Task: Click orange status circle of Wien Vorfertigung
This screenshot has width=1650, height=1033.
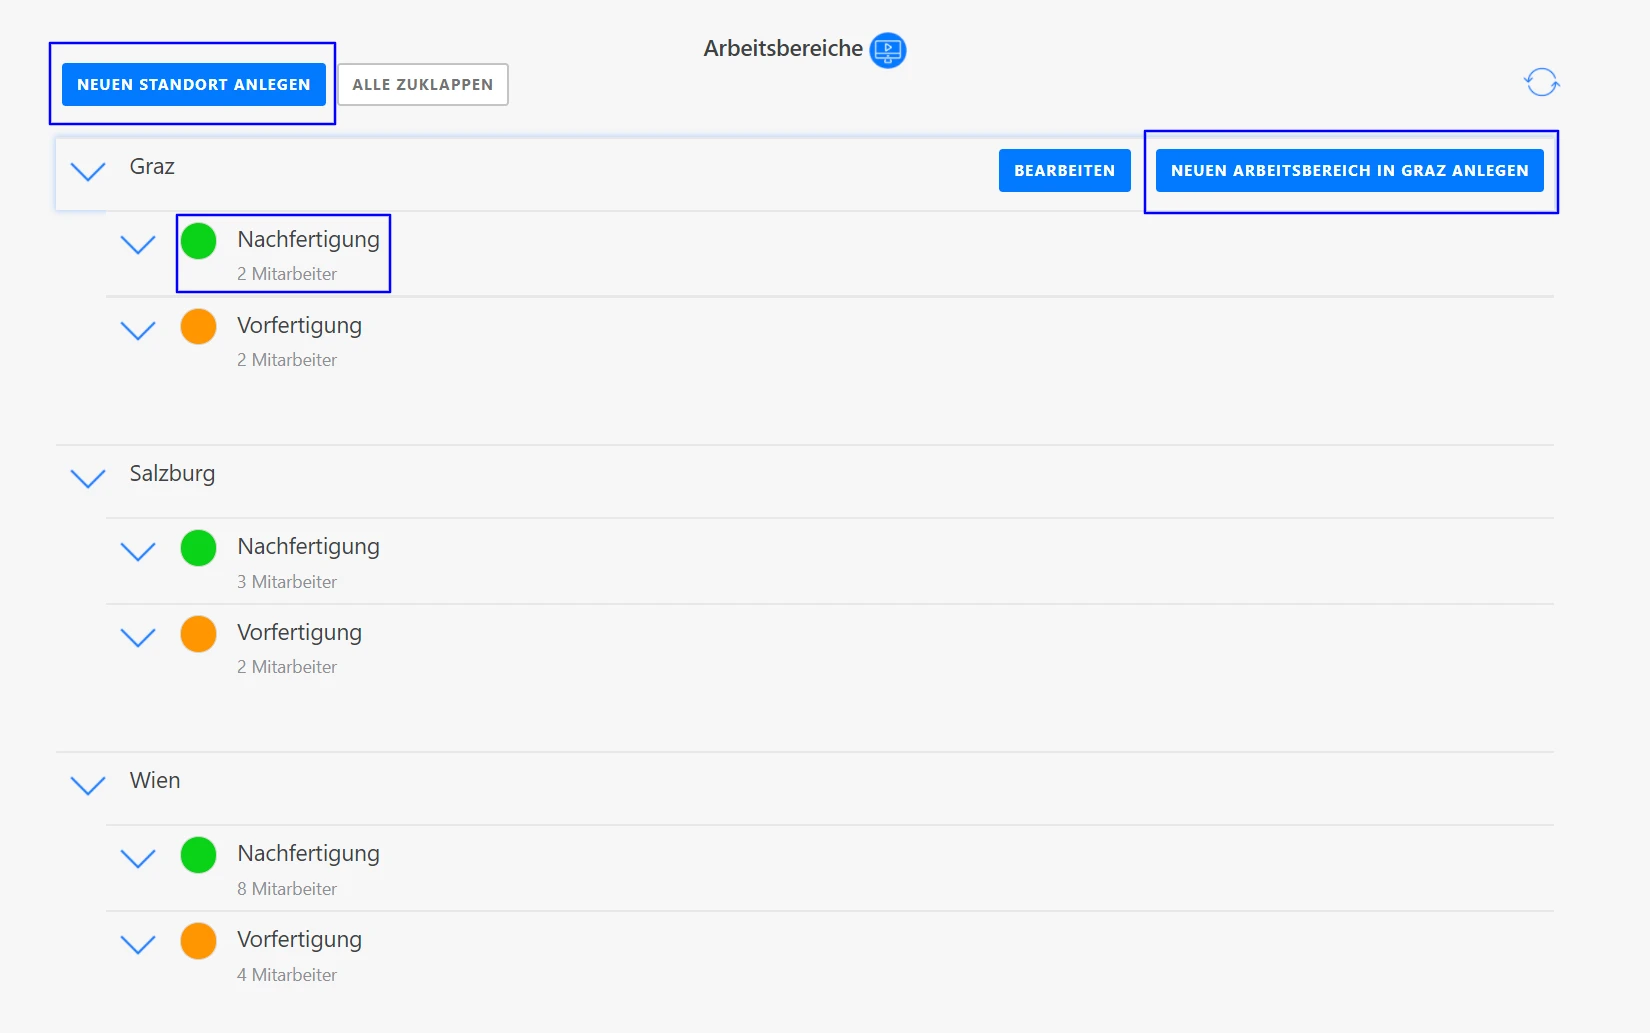Action: coord(198,941)
